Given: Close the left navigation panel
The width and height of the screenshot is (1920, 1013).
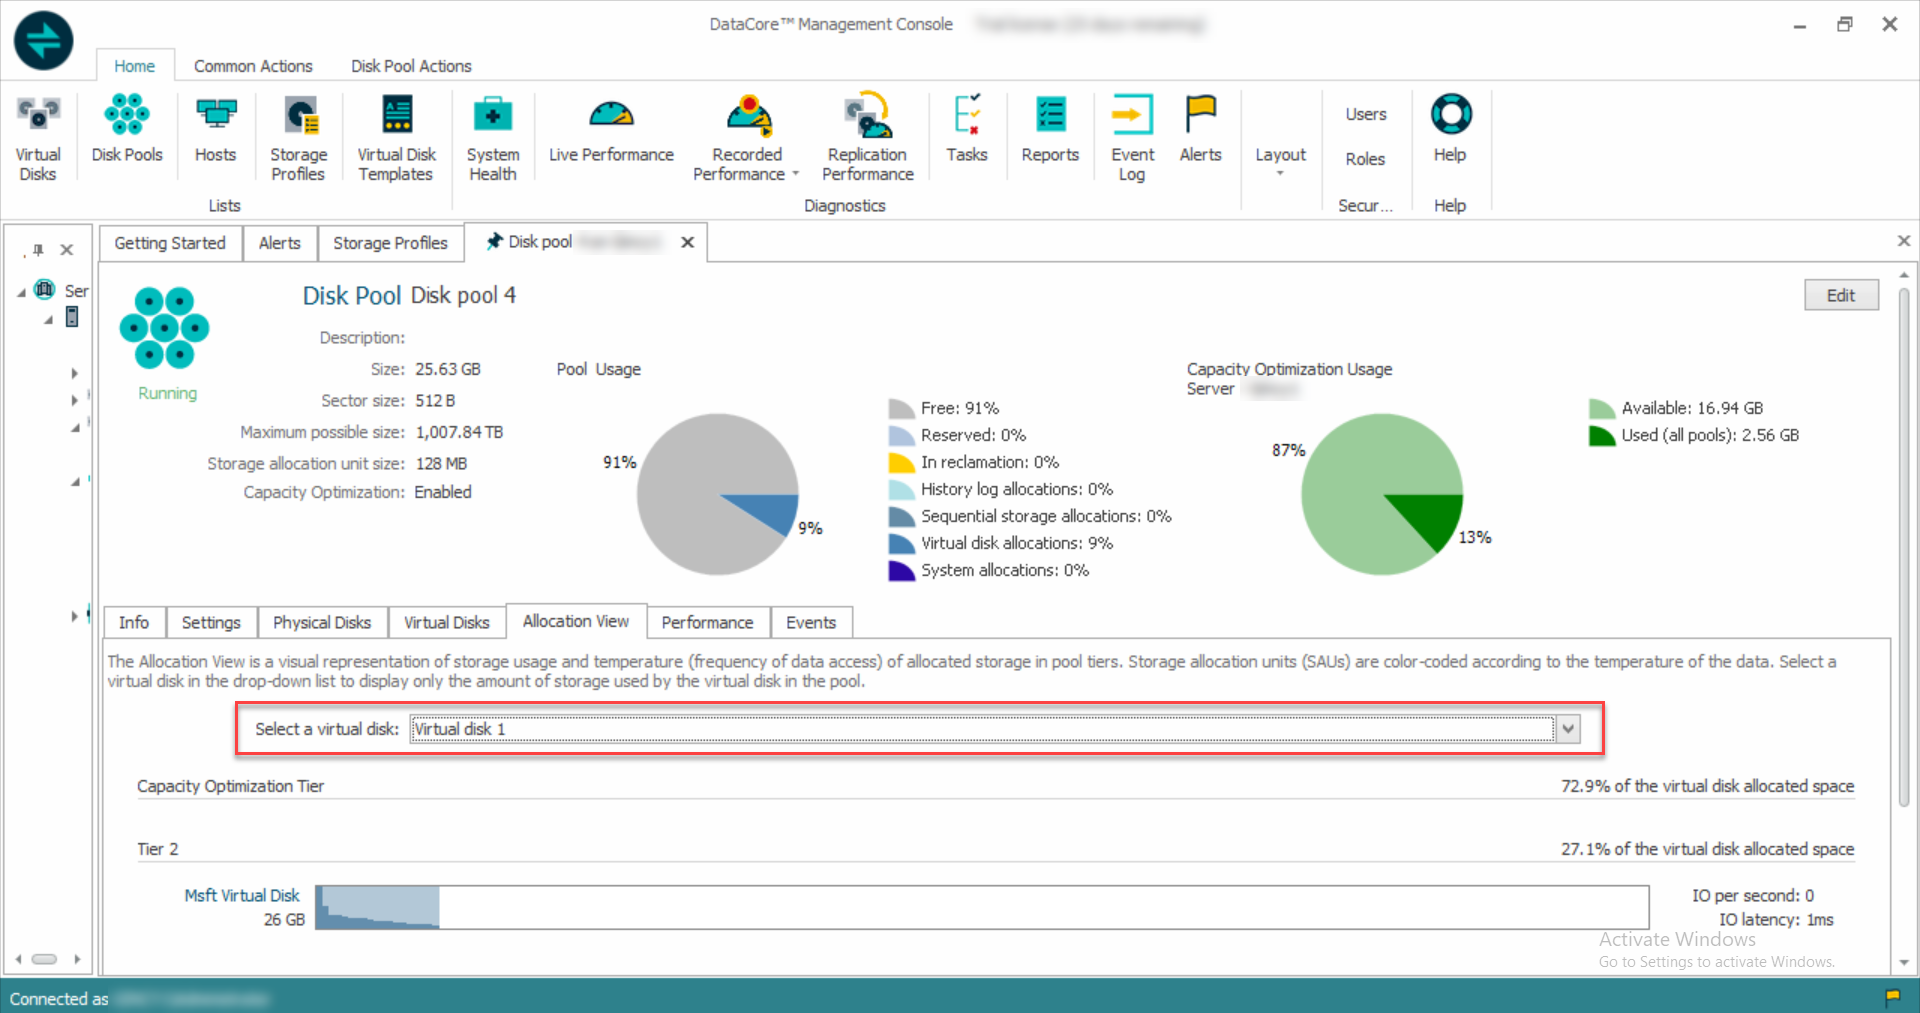Looking at the screenshot, I should coord(67,249).
